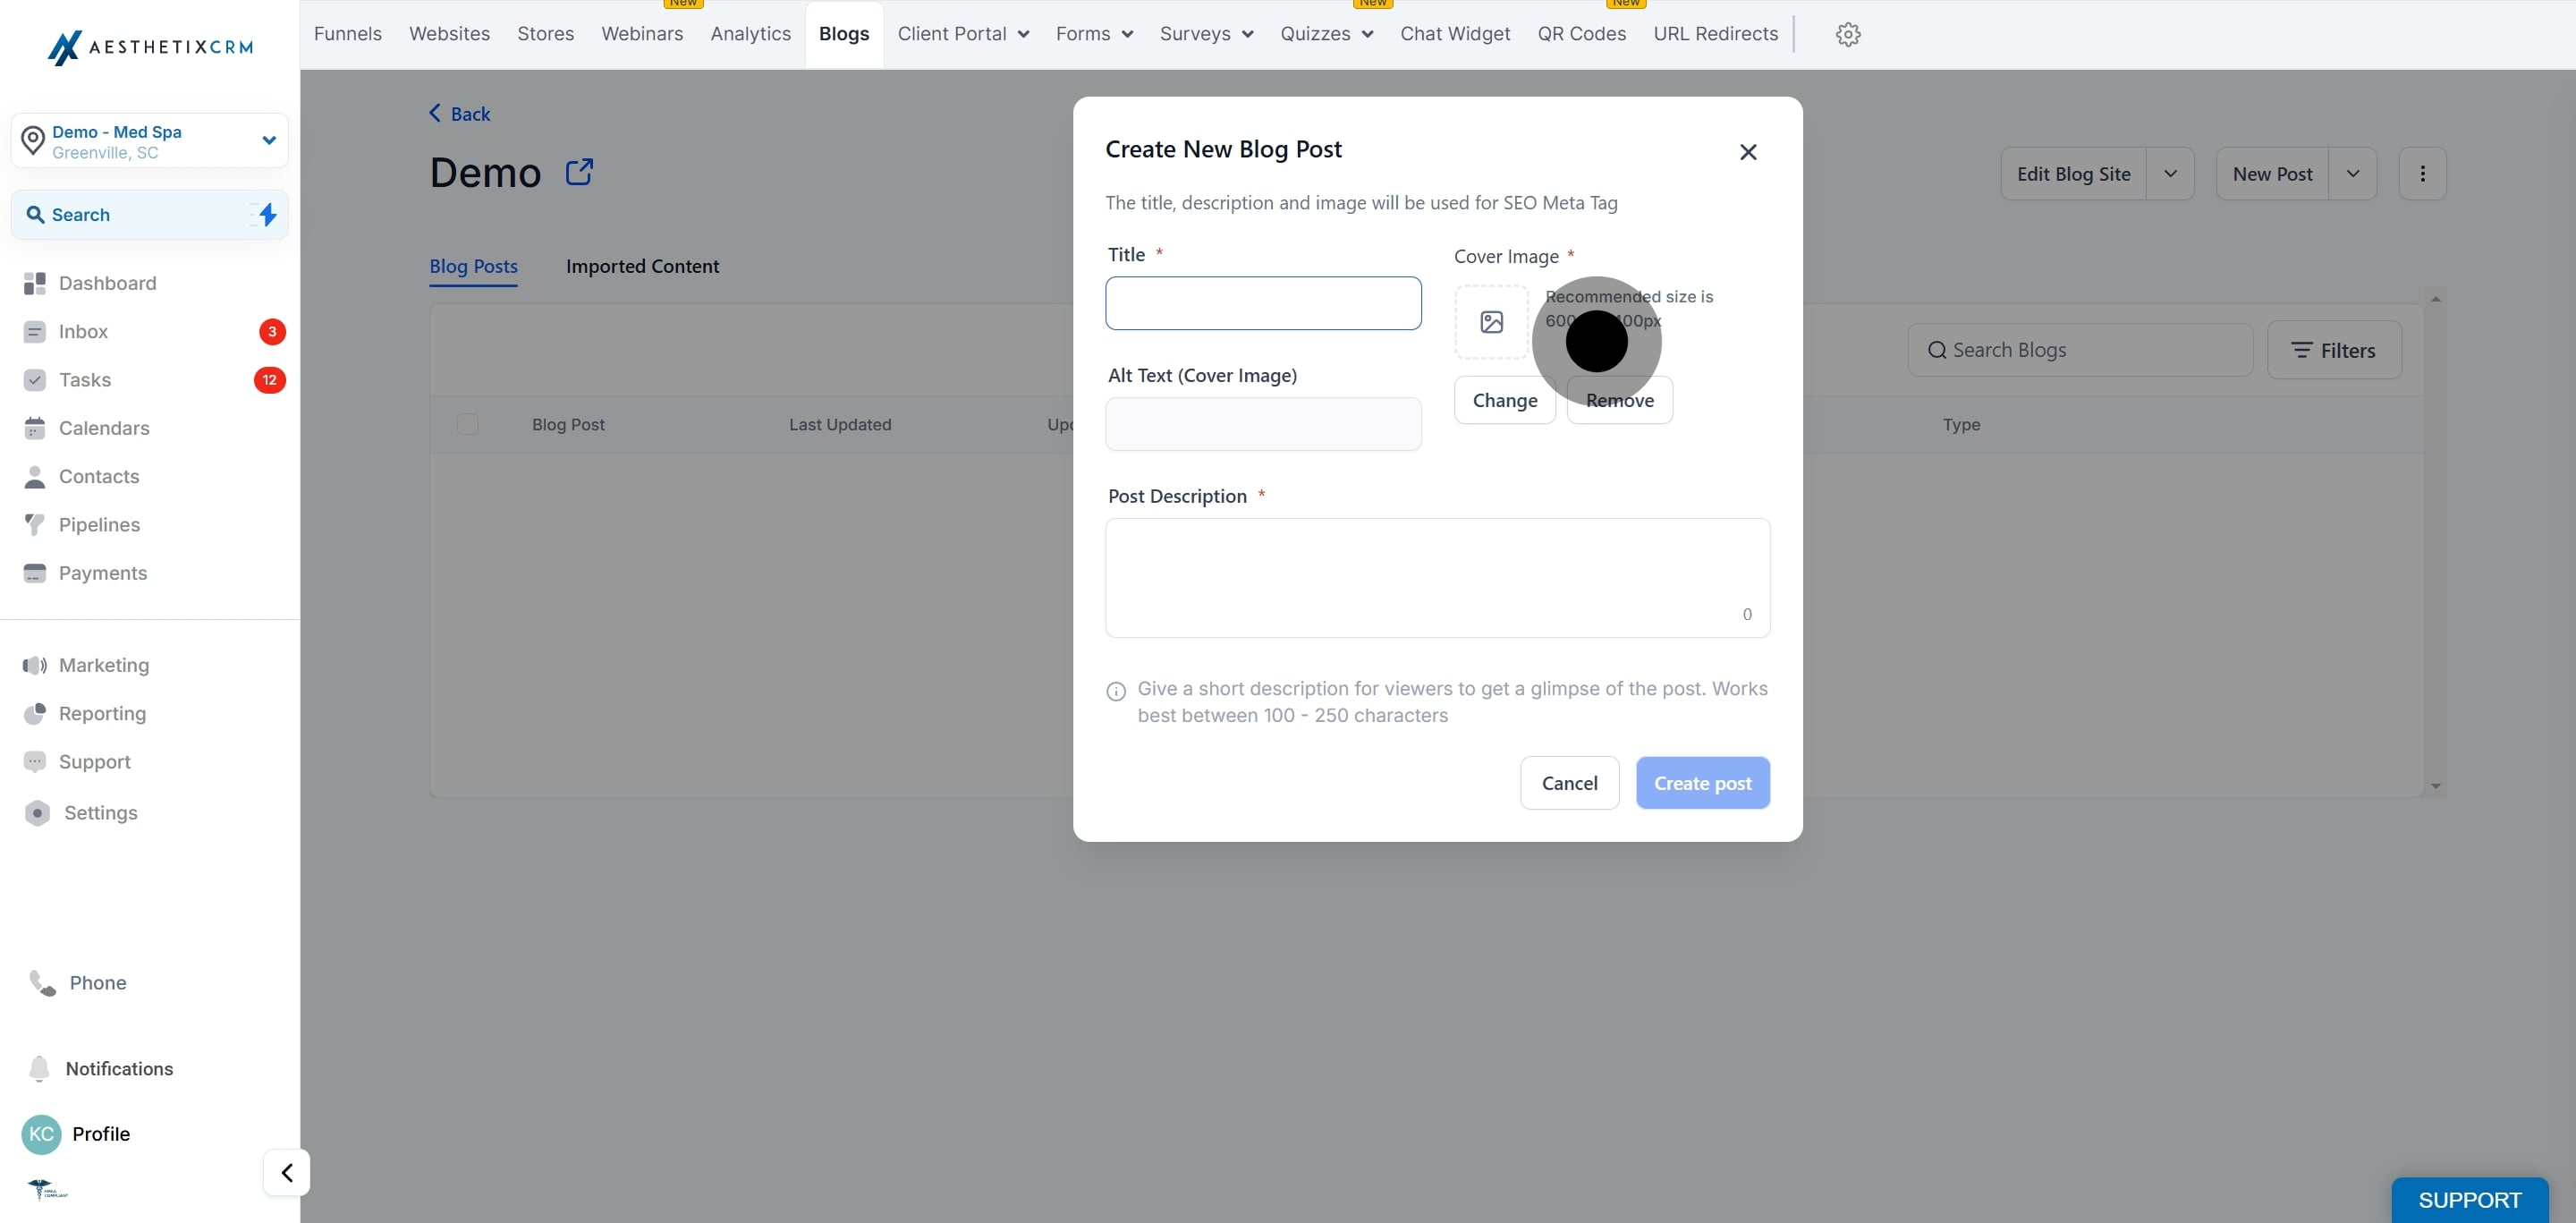The width and height of the screenshot is (2576, 1223).
Task: Open the three-dot more options menu
Action: coord(2421,174)
